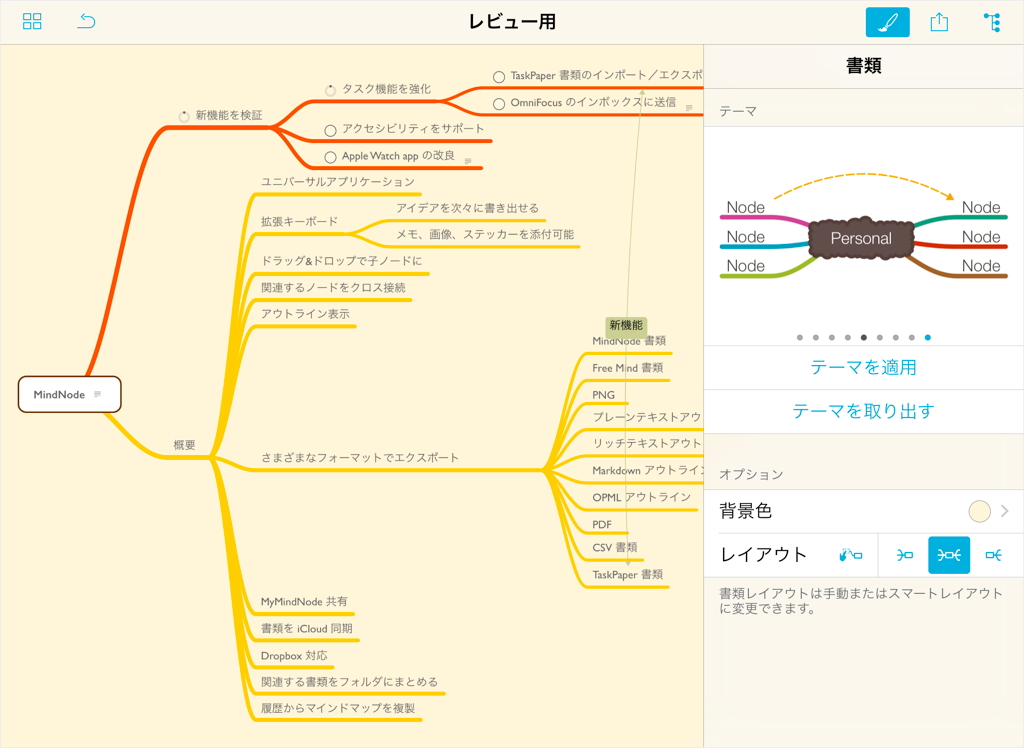Select the さまざまなフォーマットでエクスポート node
This screenshot has width=1024, height=748.
pos(360,457)
